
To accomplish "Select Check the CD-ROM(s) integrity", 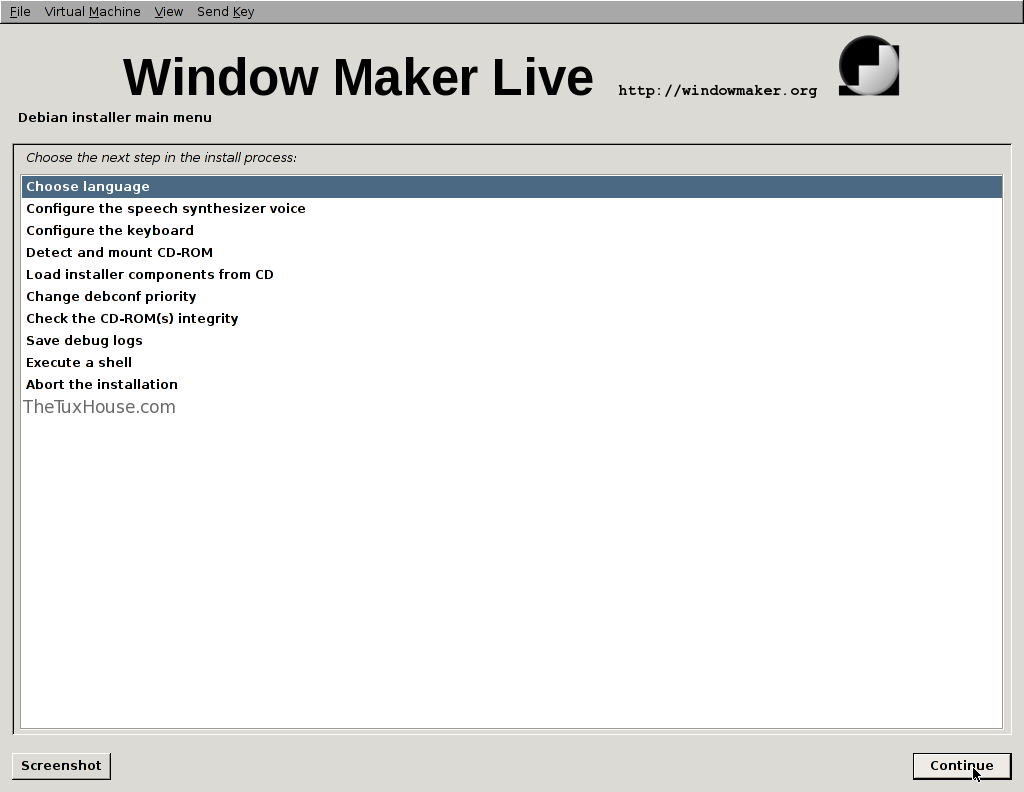I will [x=512, y=319].
